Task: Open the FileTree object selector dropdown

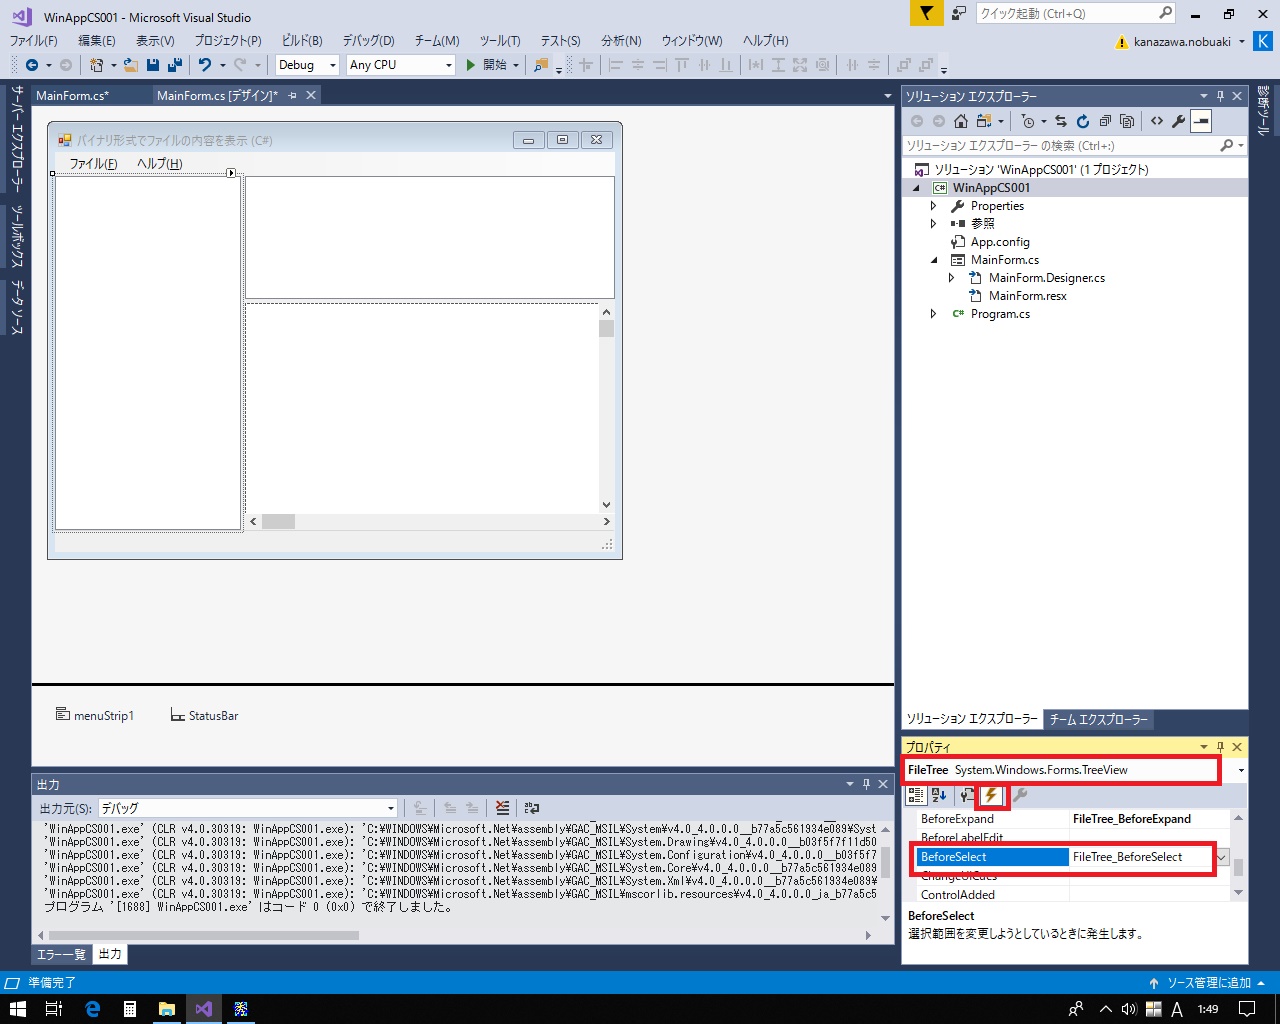Action: coord(1241,770)
